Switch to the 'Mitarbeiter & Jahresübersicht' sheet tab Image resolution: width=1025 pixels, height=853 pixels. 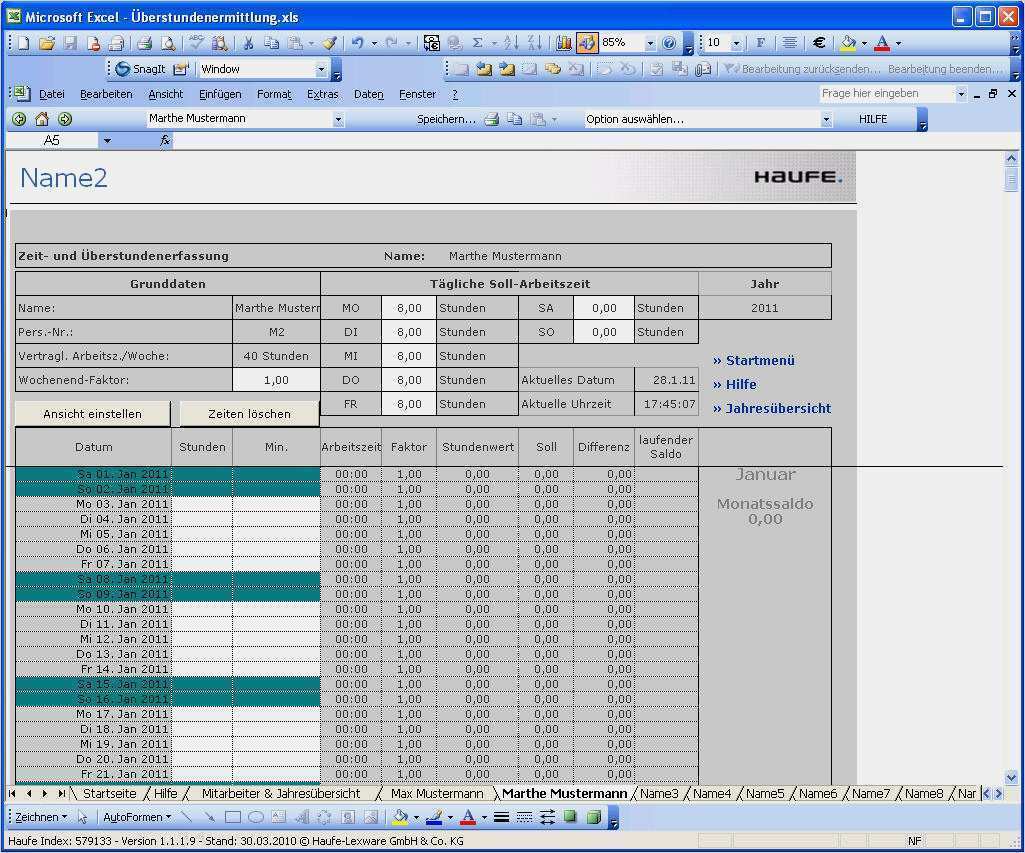click(x=280, y=793)
